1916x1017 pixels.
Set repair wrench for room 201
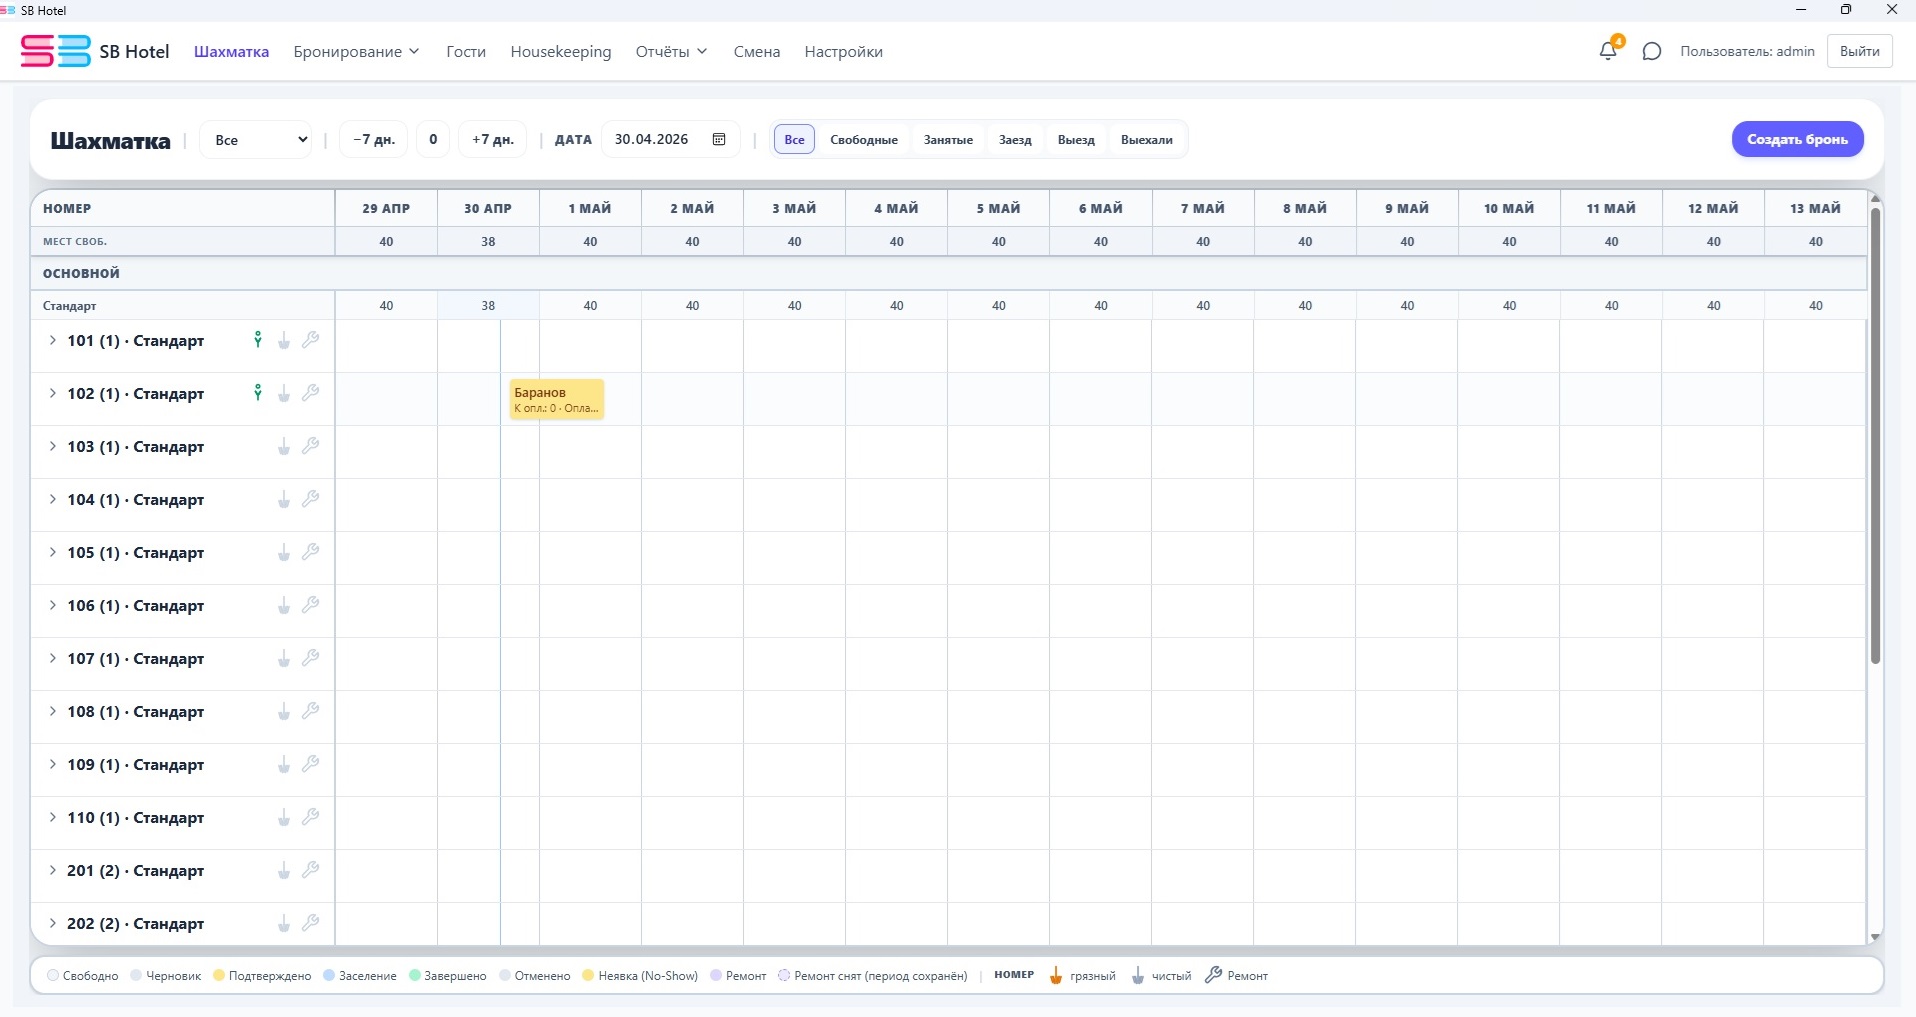coord(311,870)
